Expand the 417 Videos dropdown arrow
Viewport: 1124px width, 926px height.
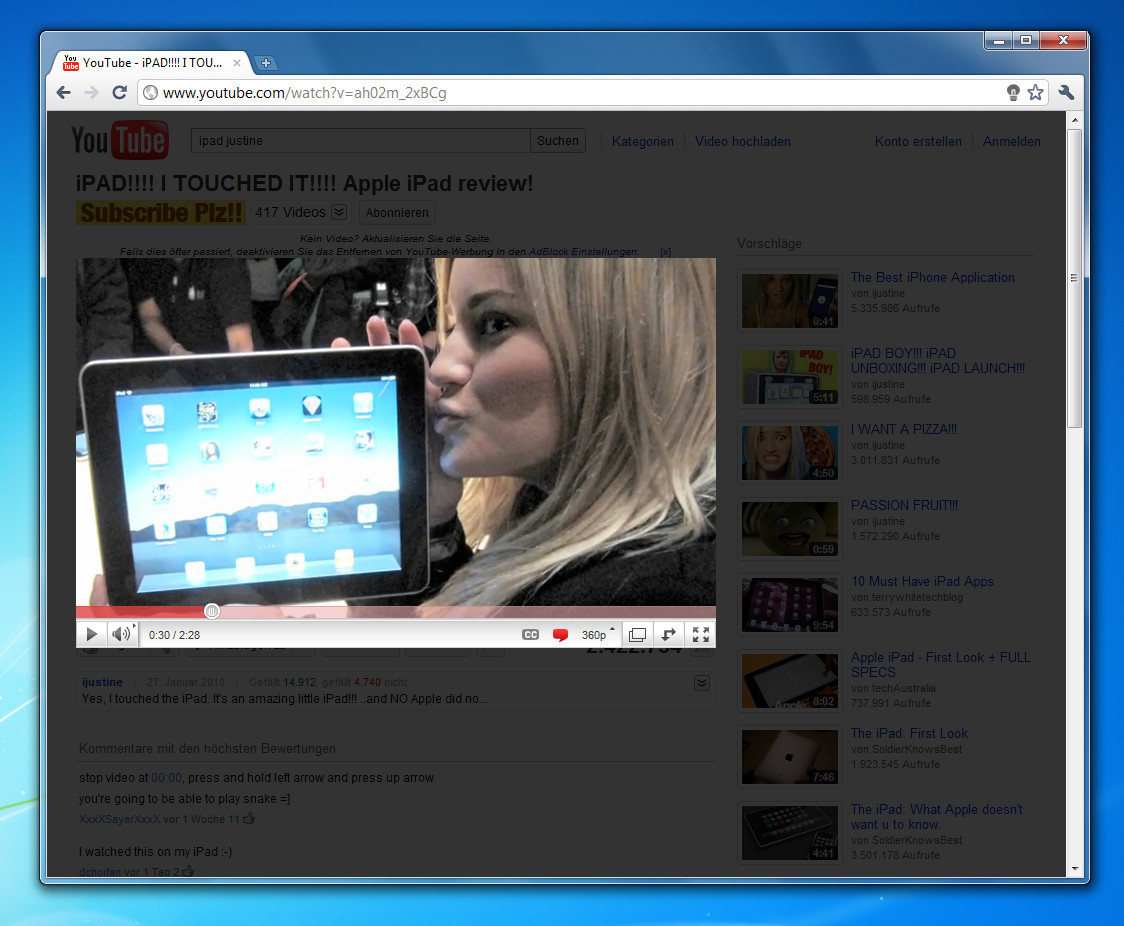340,212
